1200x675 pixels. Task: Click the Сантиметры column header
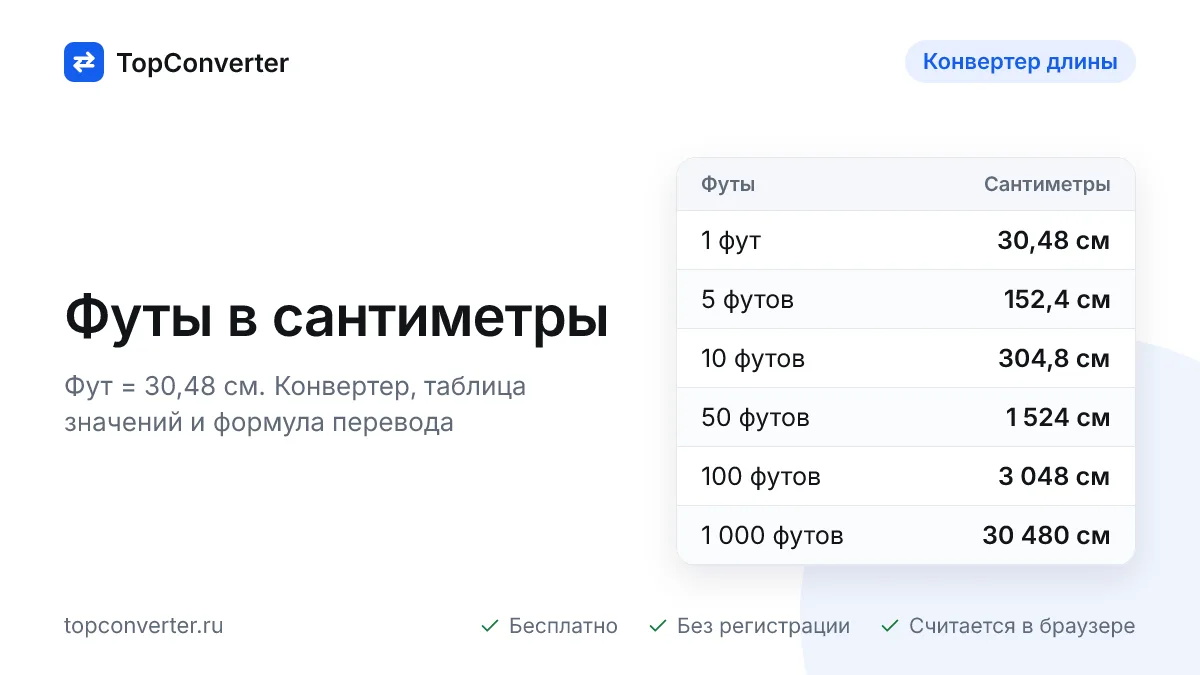[1047, 184]
